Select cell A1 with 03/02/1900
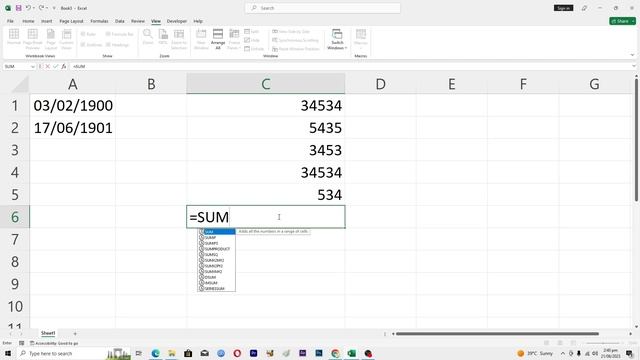This screenshot has width=640, height=360. point(72,105)
